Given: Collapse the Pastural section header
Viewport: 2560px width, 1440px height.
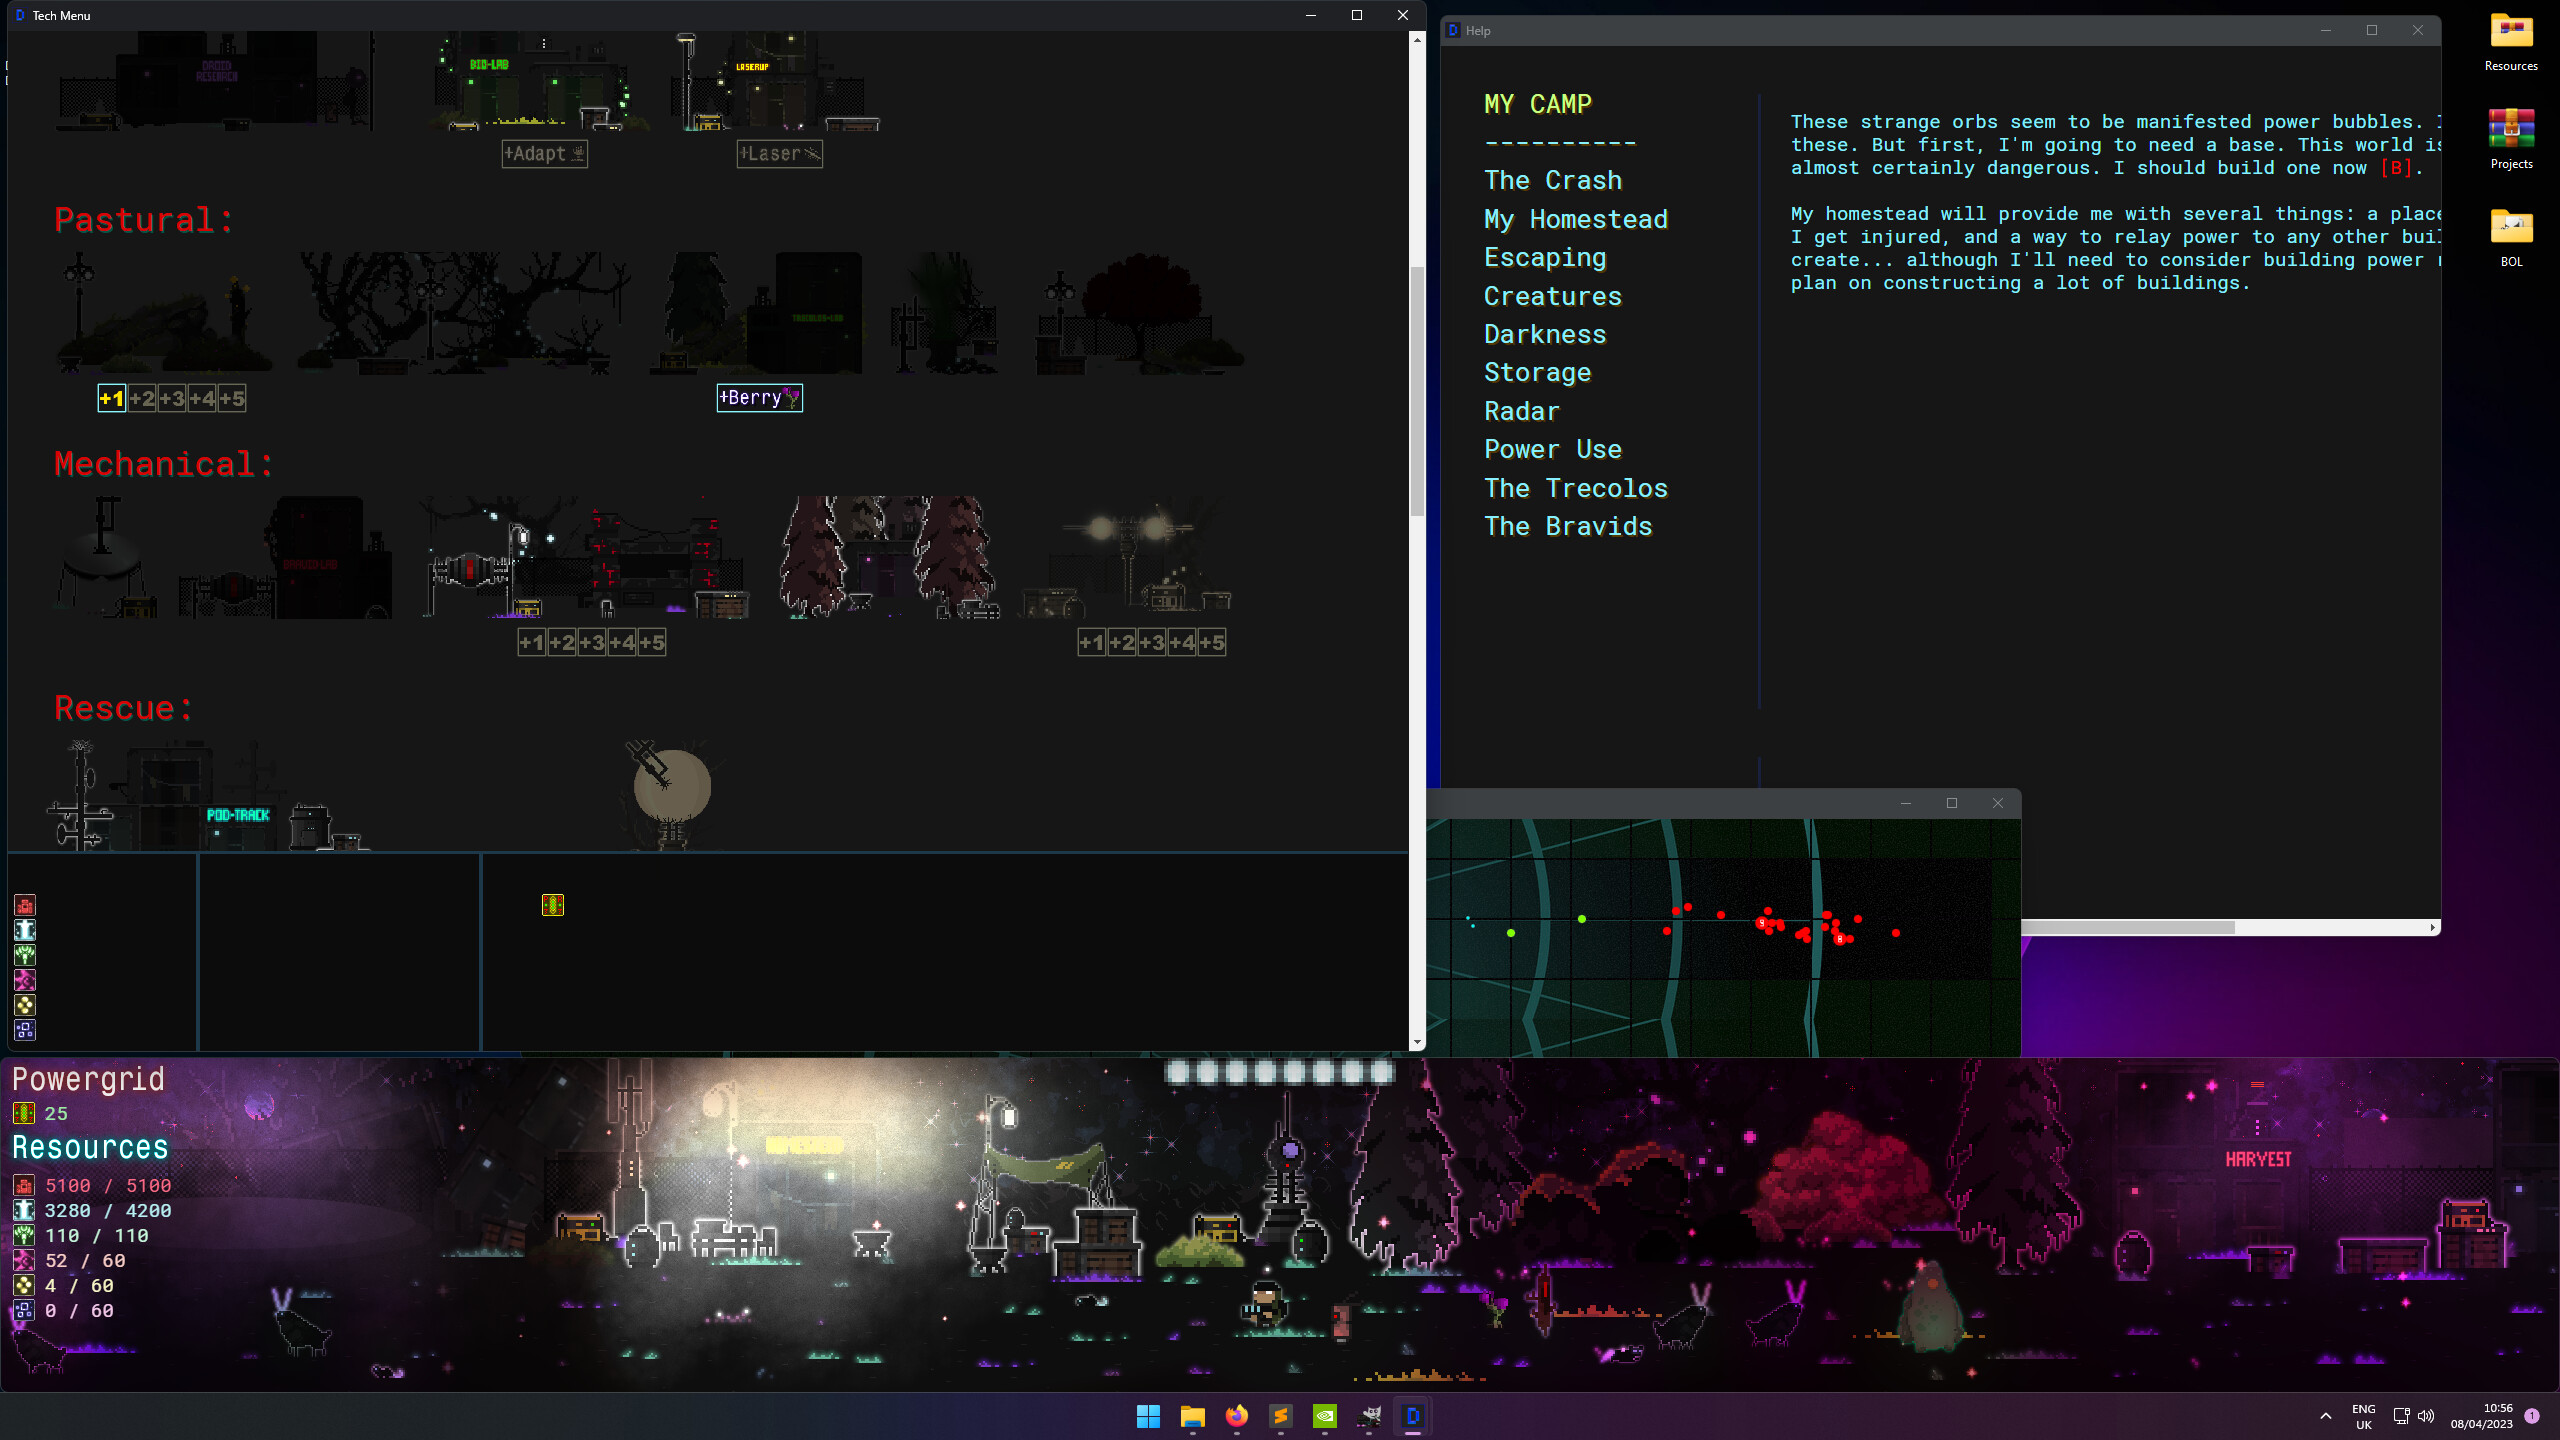Looking at the screenshot, I should 143,219.
